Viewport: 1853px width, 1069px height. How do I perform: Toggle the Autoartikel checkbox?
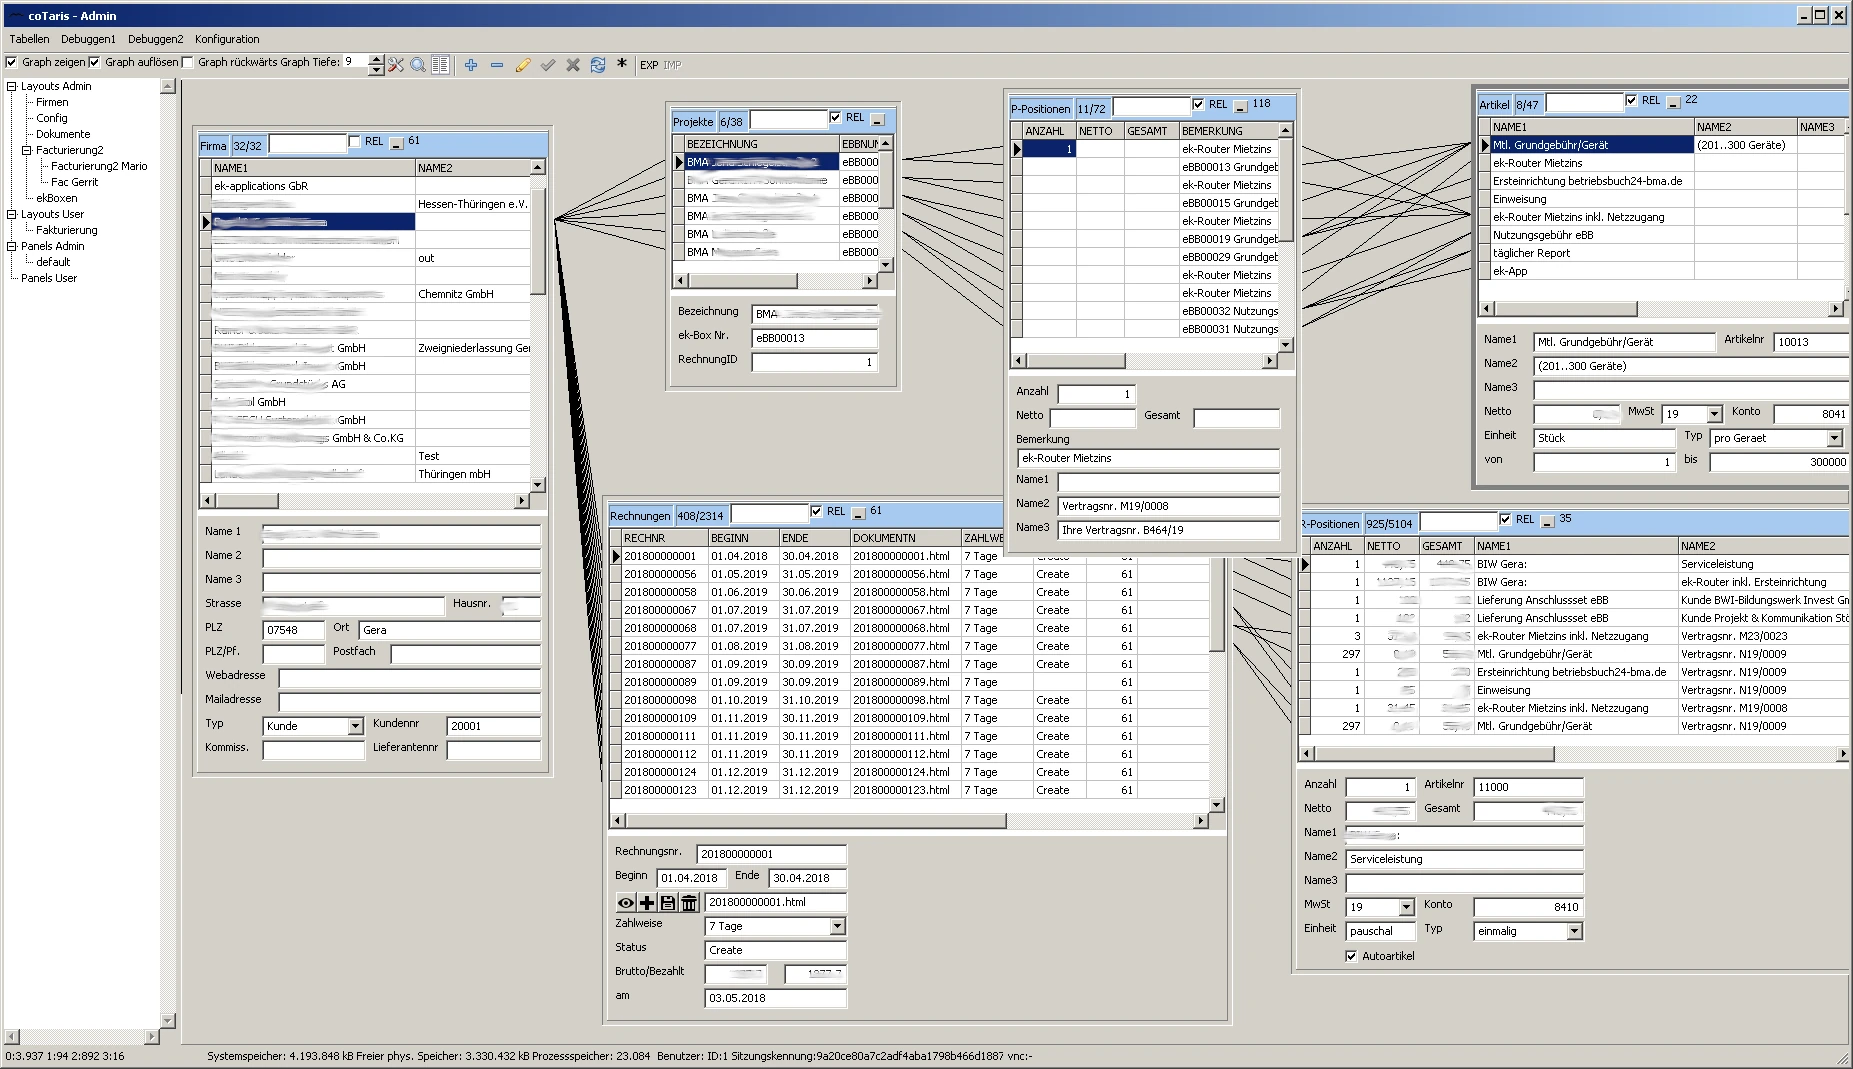click(1352, 956)
